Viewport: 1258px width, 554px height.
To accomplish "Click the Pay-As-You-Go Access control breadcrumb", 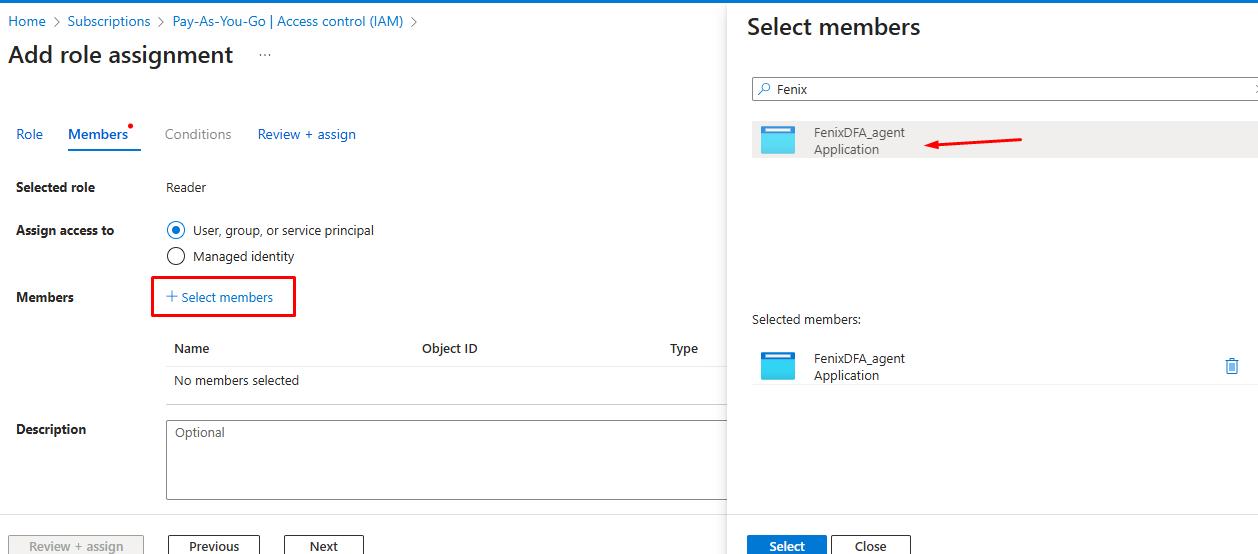I will click(288, 21).
